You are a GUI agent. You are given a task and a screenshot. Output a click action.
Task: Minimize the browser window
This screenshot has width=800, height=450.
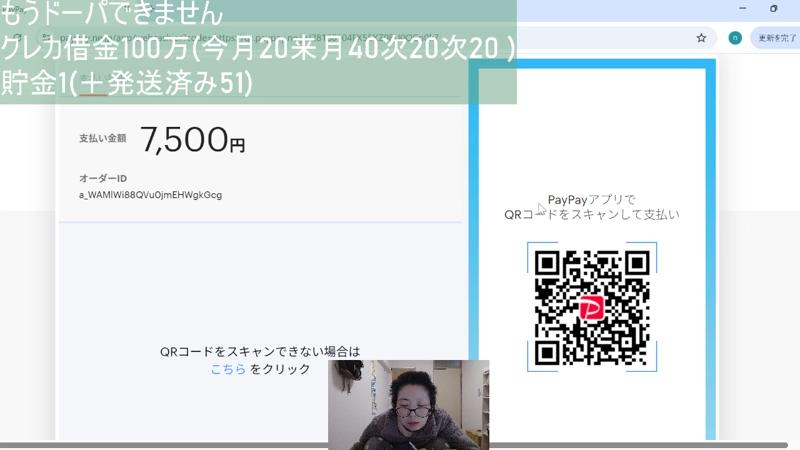click(x=743, y=8)
